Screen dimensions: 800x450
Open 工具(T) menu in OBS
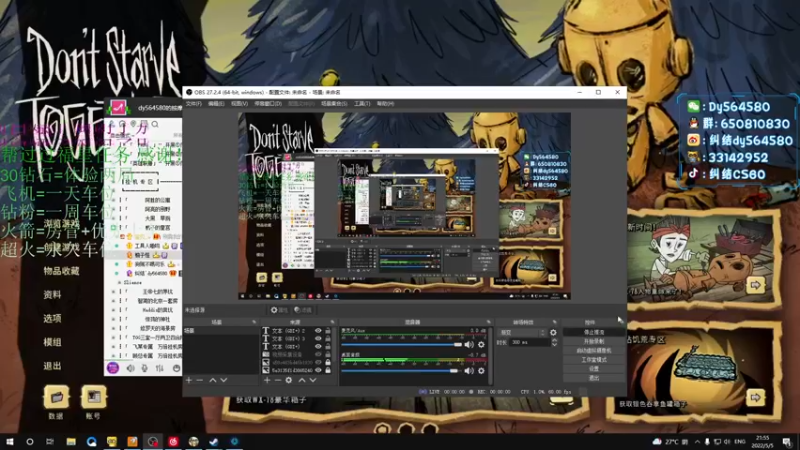(362, 104)
